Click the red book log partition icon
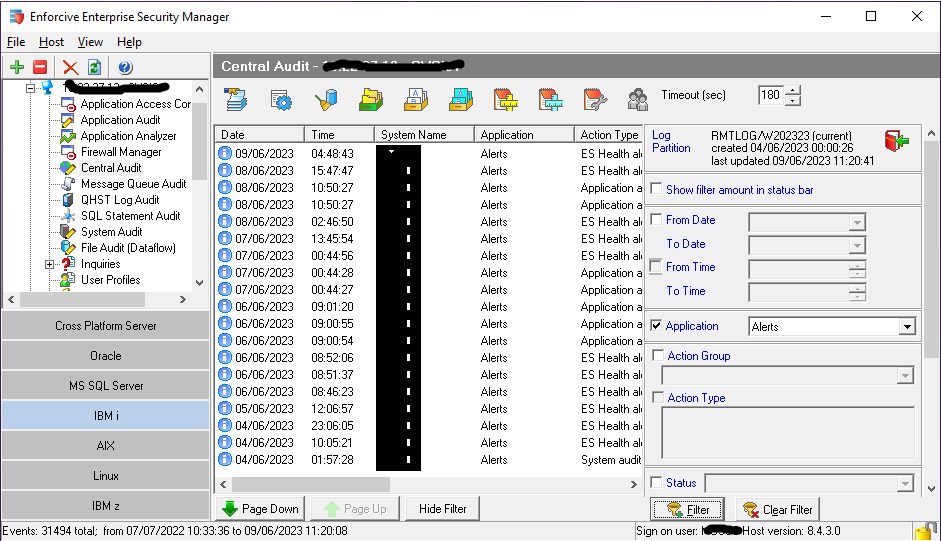The image size is (941, 541). tap(897, 141)
